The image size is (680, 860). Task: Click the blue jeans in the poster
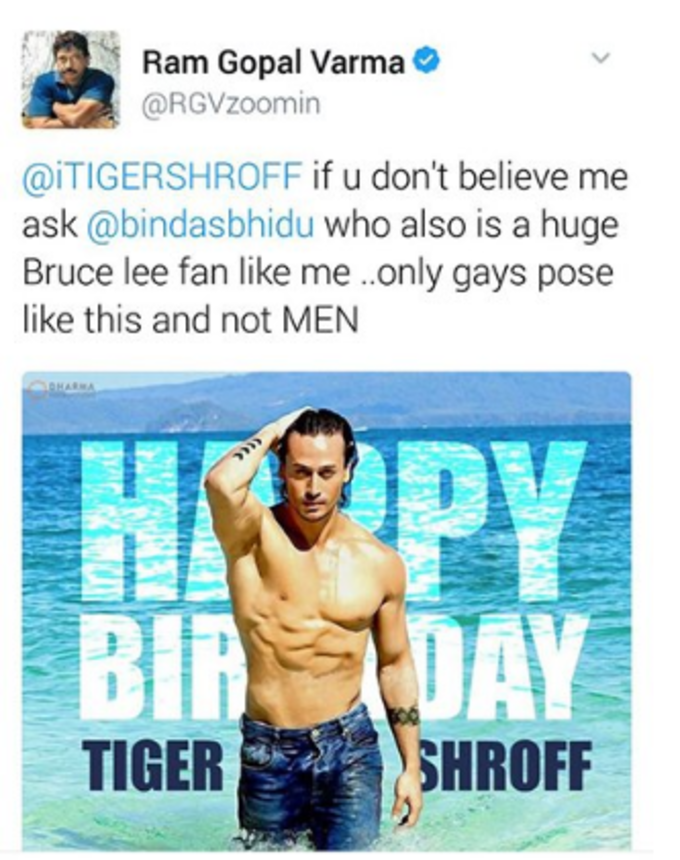tap(313, 779)
